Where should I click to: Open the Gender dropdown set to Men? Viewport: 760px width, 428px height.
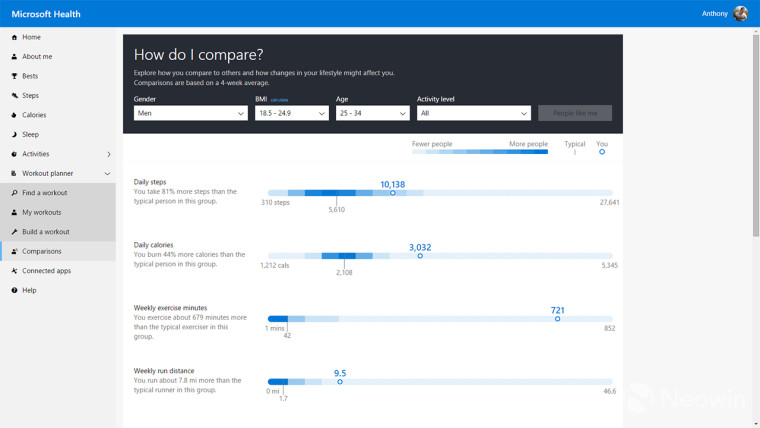pos(190,113)
